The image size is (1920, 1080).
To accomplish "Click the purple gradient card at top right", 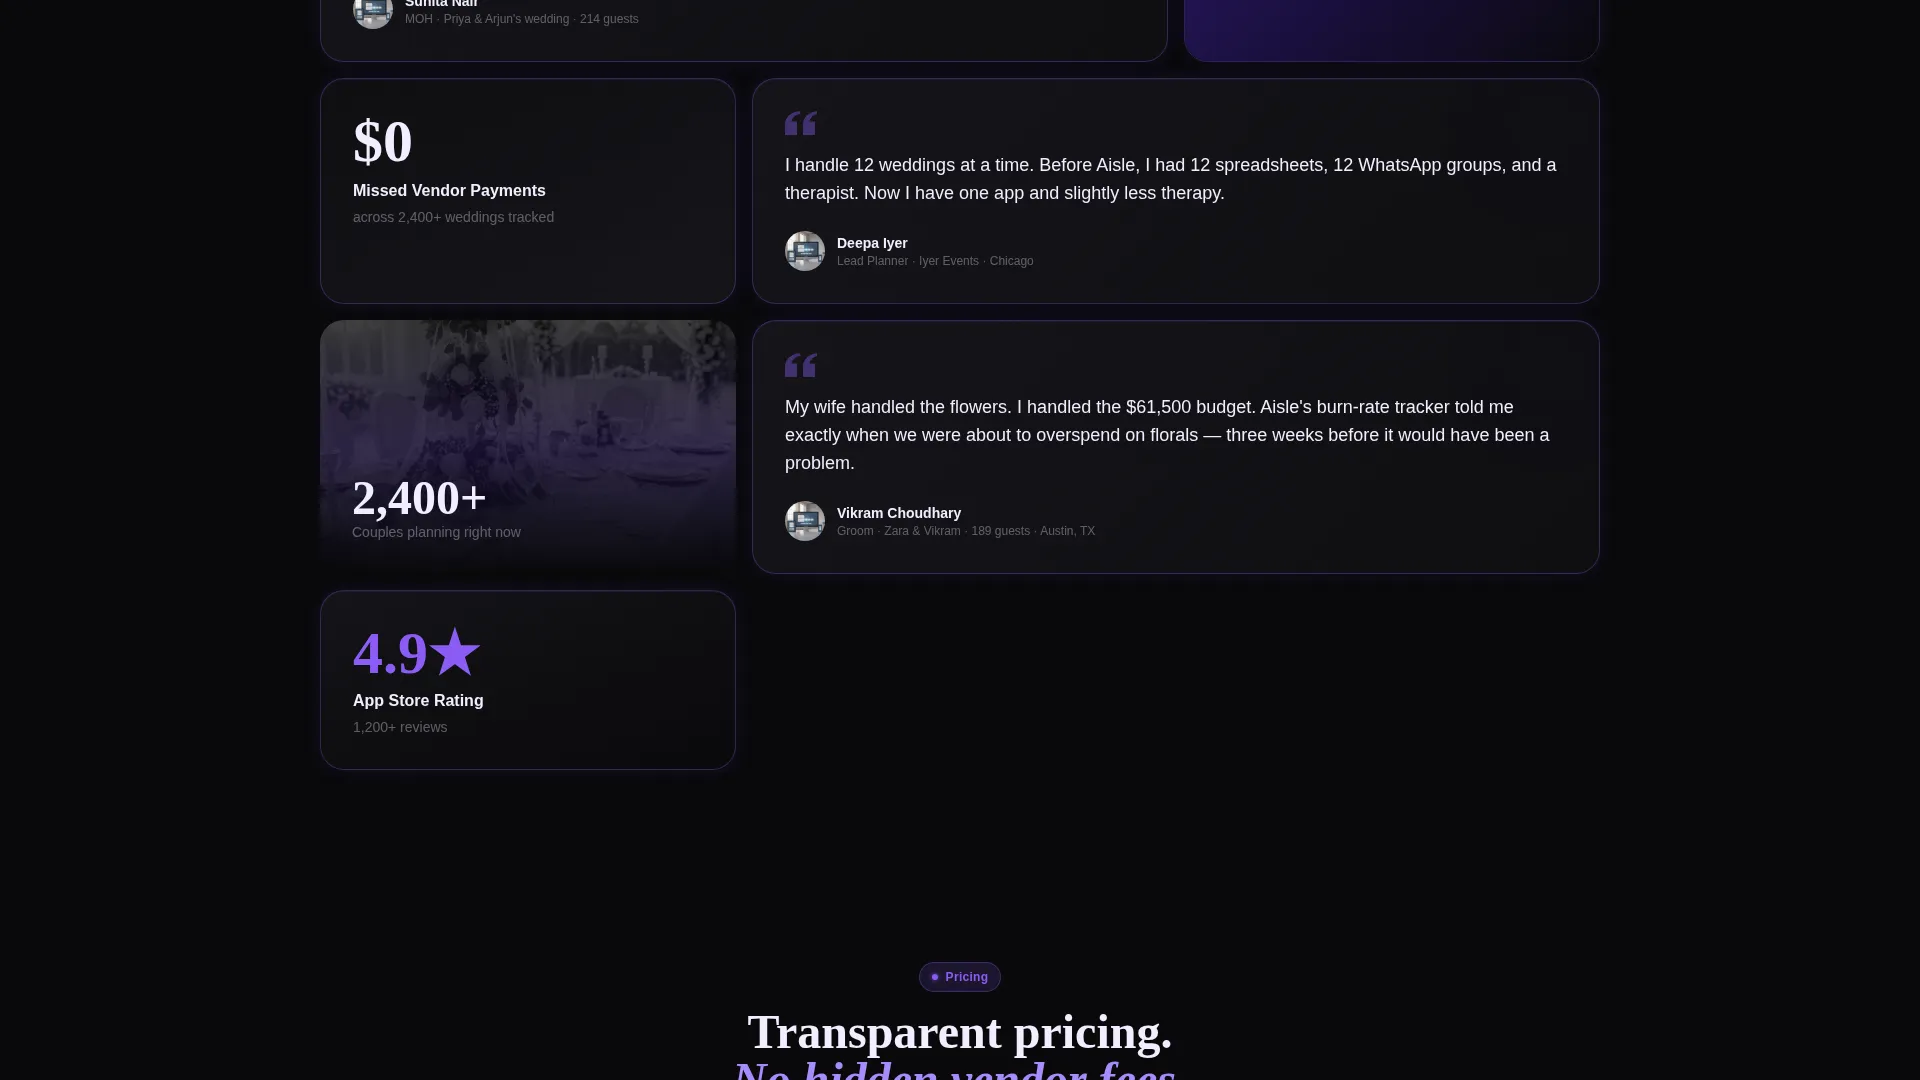I will pos(1392,30).
